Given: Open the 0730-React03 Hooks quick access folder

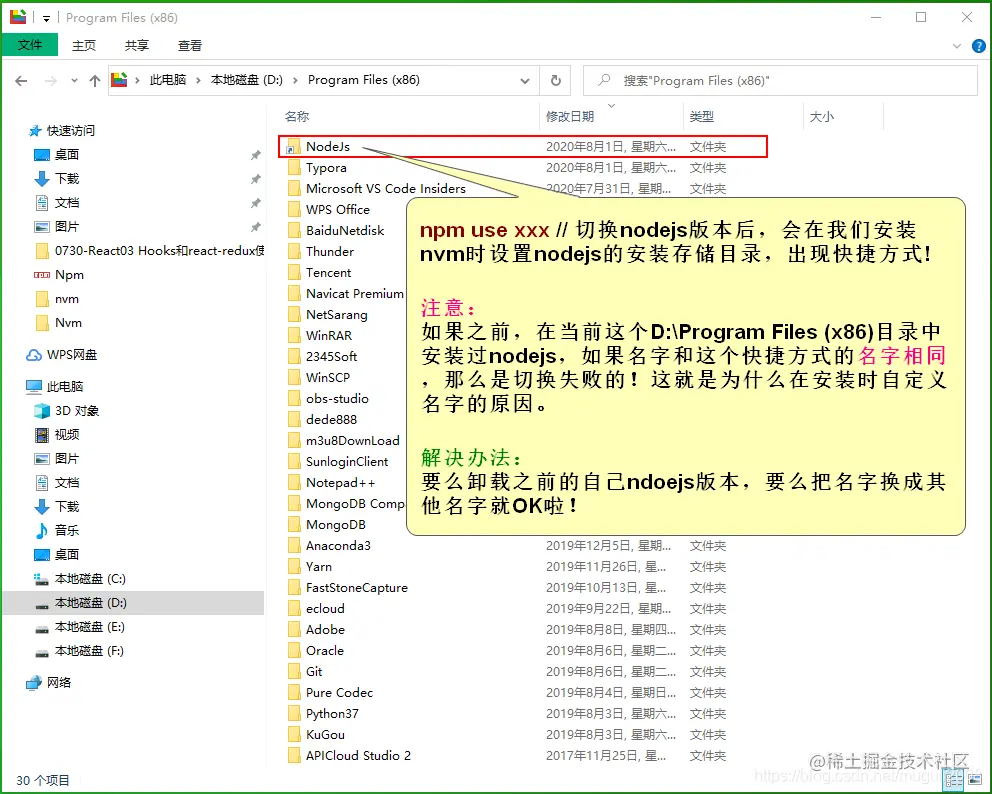Looking at the screenshot, I should tap(149, 251).
